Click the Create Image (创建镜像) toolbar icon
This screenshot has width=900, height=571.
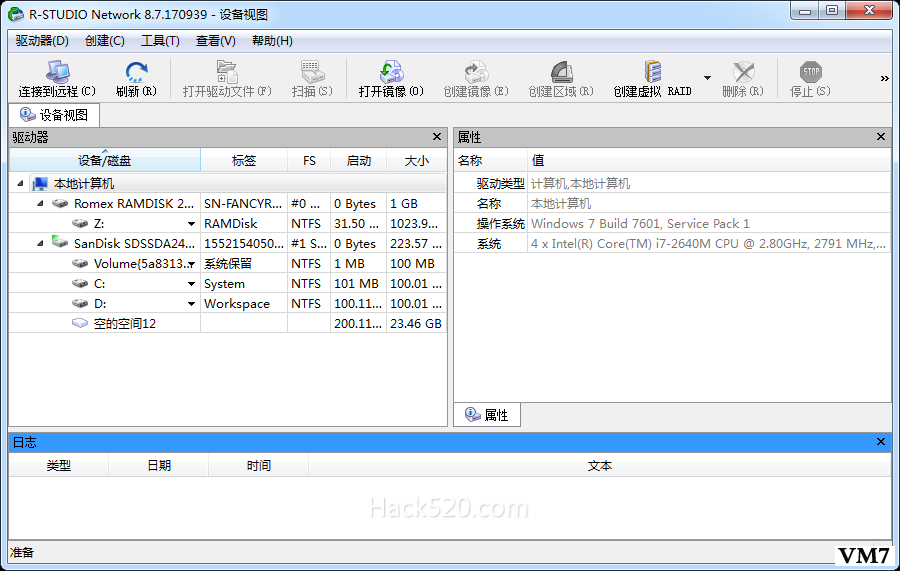tap(476, 72)
